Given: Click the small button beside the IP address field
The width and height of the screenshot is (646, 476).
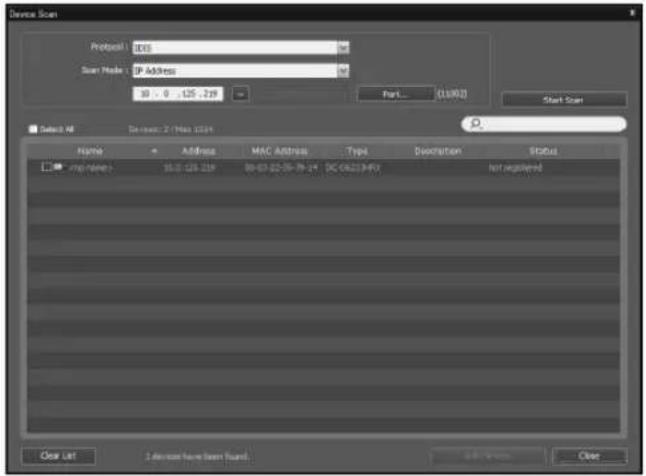Looking at the screenshot, I should (x=241, y=94).
